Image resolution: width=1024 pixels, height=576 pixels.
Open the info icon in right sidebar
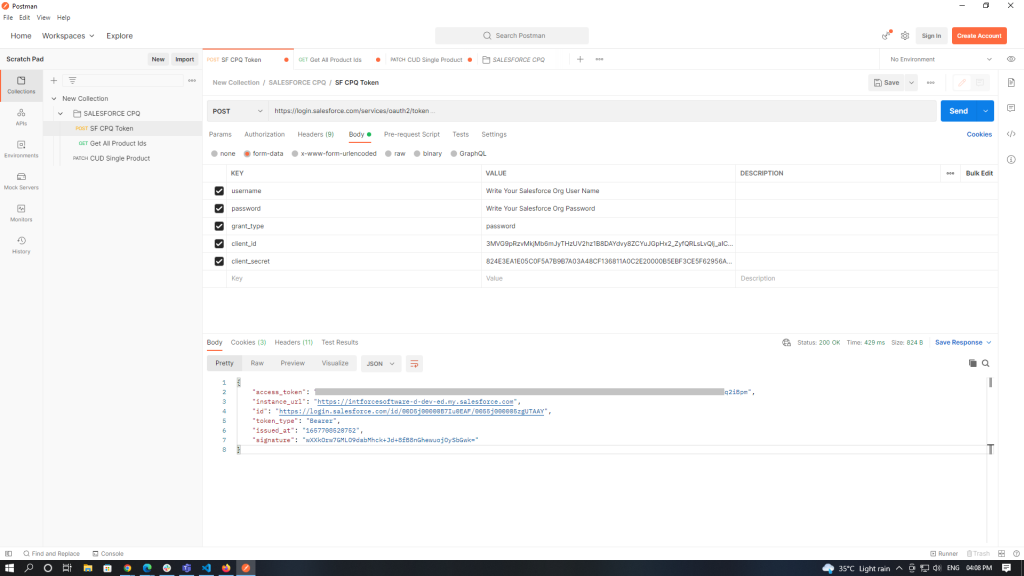click(x=1011, y=159)
